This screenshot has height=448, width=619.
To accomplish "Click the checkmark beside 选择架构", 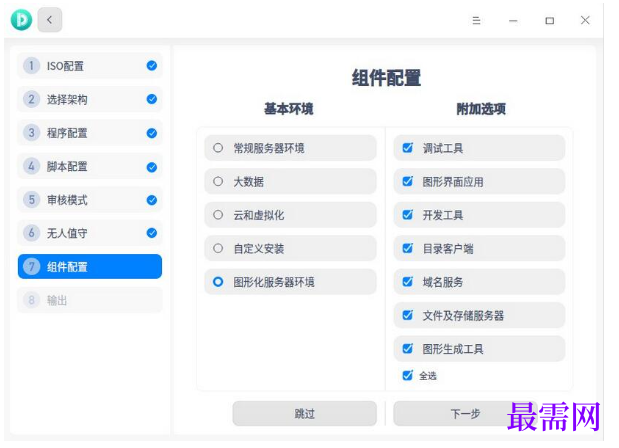I will 152,99.
